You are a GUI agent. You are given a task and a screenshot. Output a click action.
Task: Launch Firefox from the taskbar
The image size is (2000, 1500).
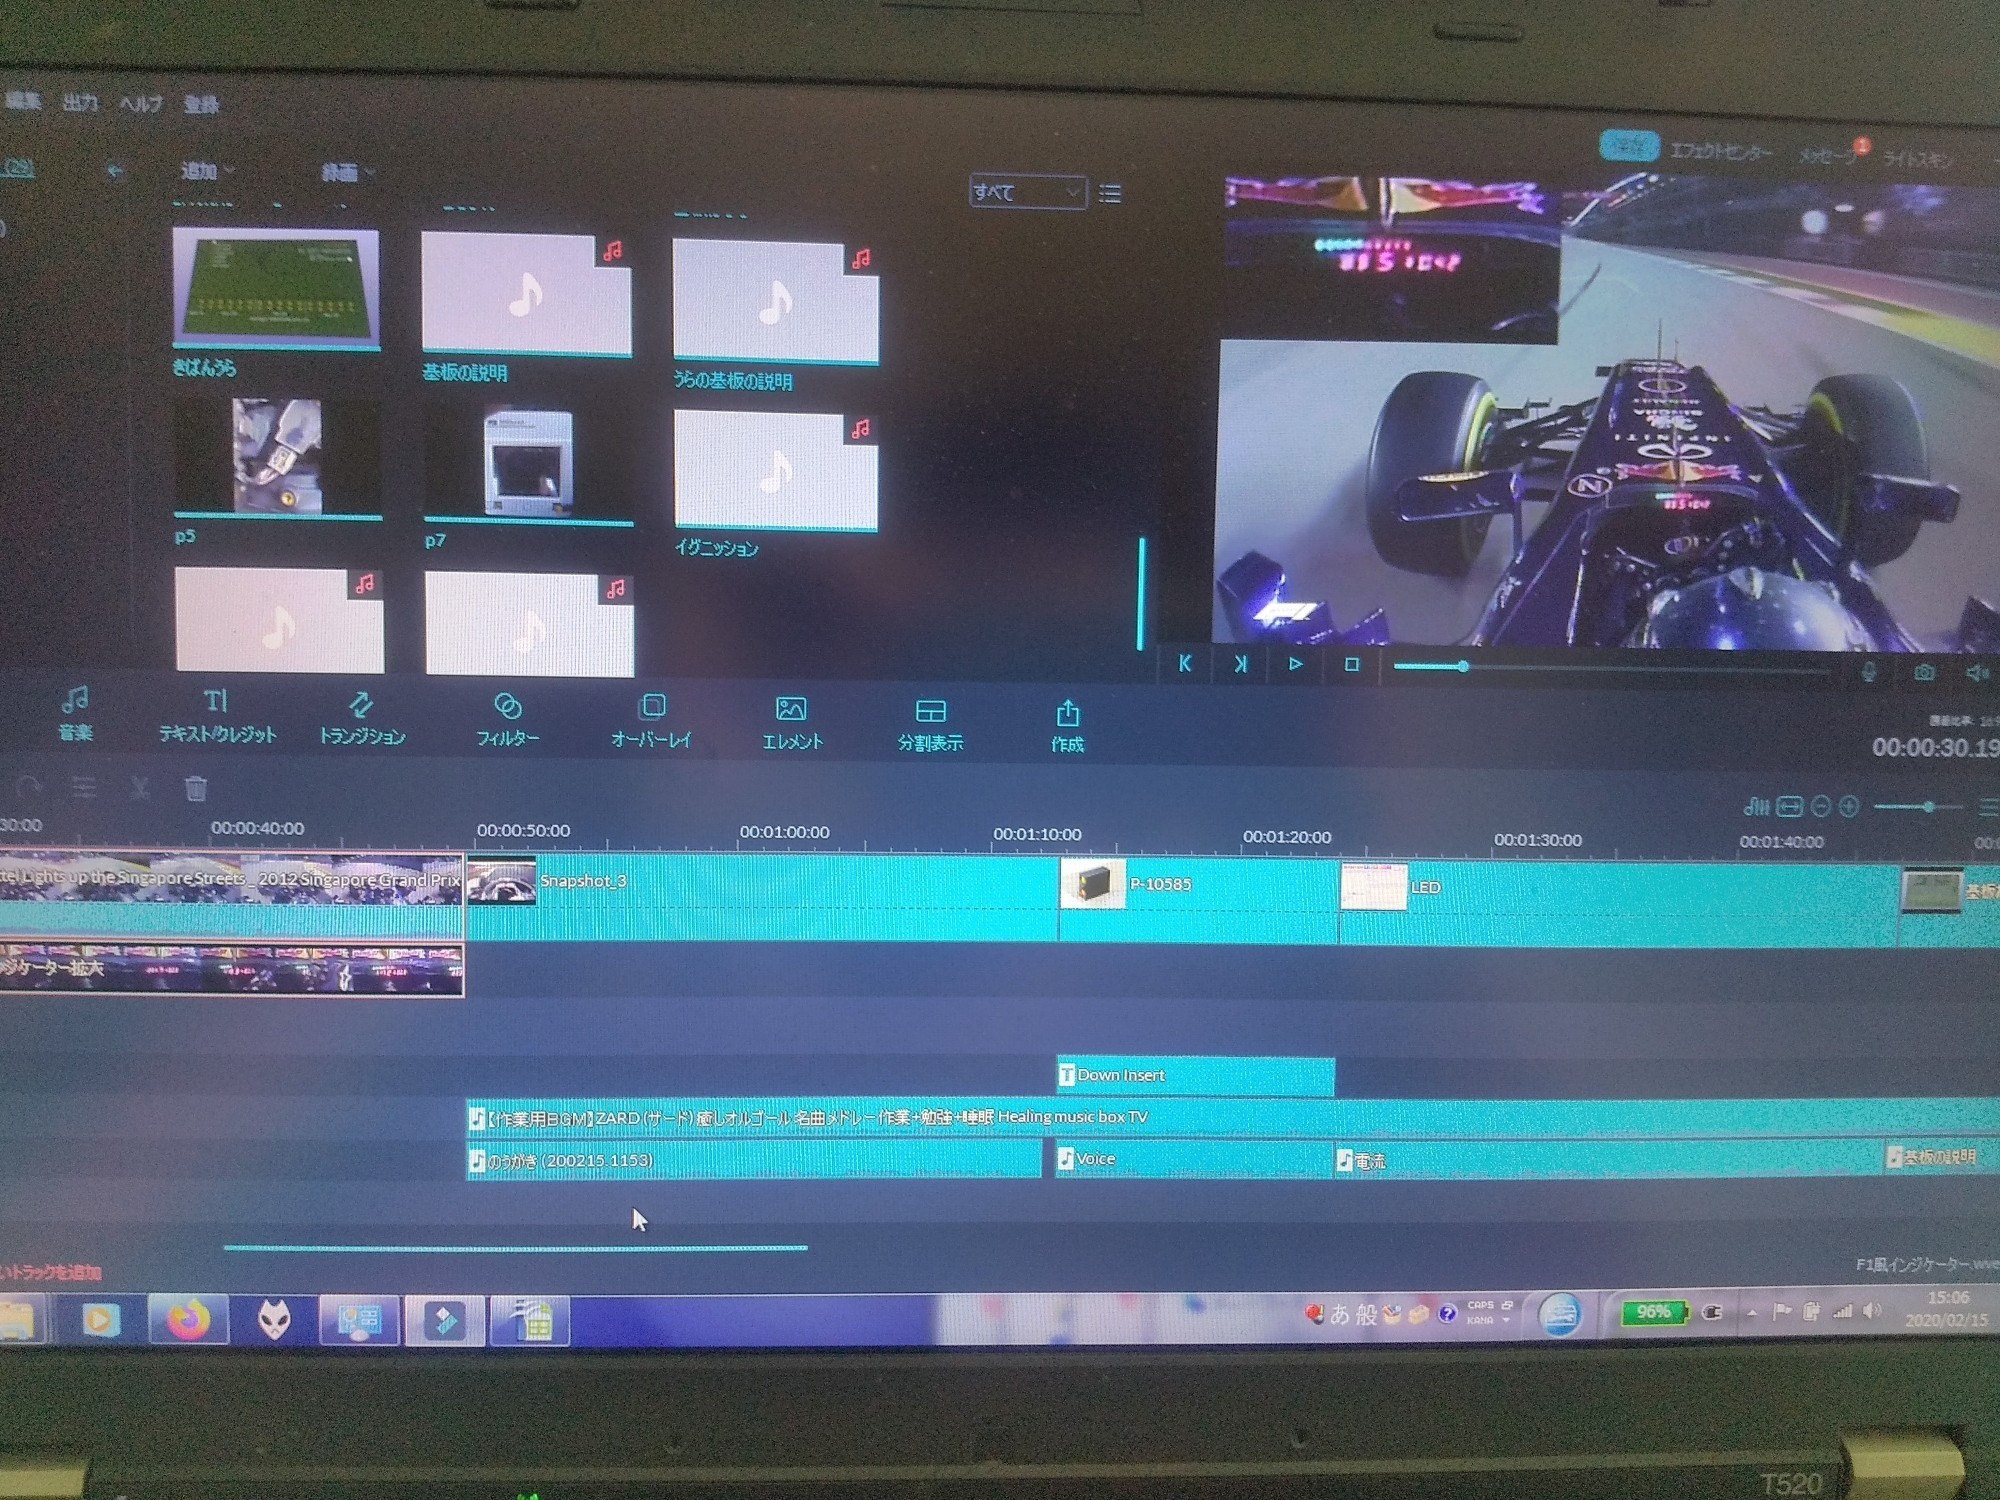[x=187, y=1319]
